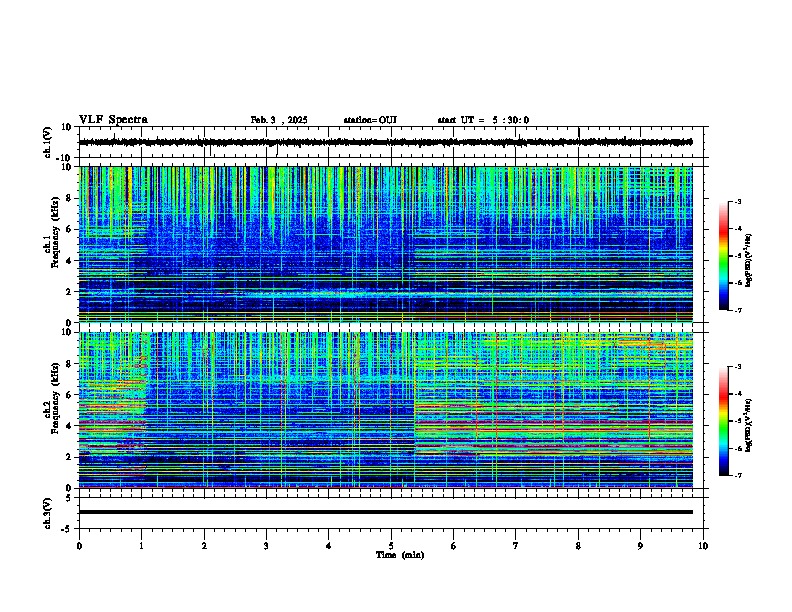The width and height of the screenshot is (792, 612).
Task: Click the ch.1 color bar "-6" label
Action: click(x=738, y=283)
